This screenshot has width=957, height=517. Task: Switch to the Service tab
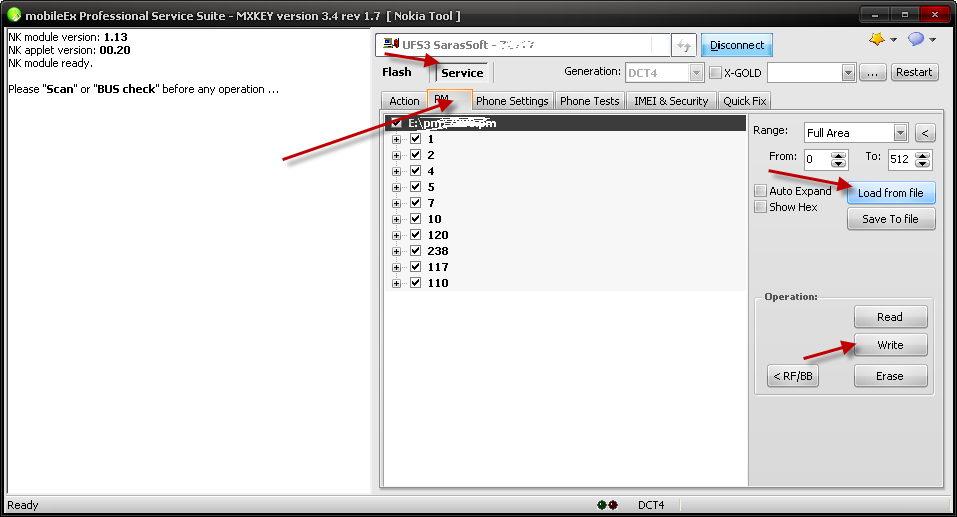pos(462,73)
